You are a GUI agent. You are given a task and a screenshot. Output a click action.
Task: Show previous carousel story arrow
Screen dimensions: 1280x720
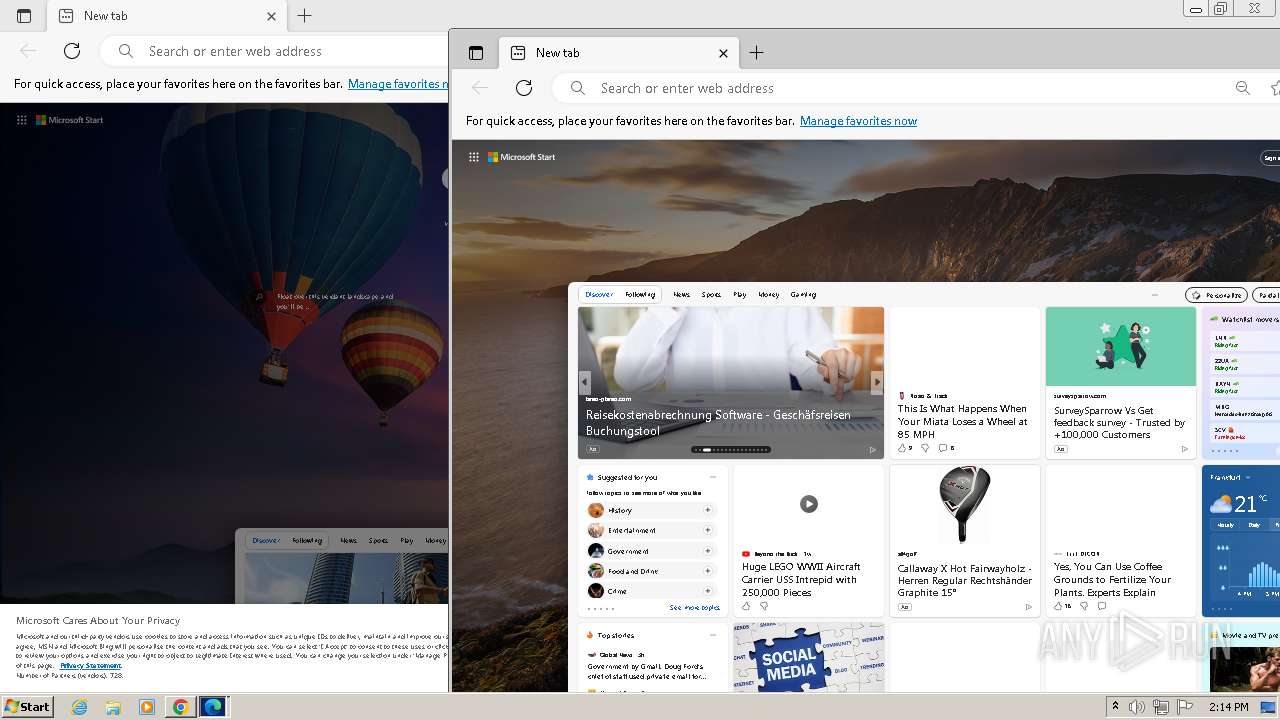click(x=585, y=382)
